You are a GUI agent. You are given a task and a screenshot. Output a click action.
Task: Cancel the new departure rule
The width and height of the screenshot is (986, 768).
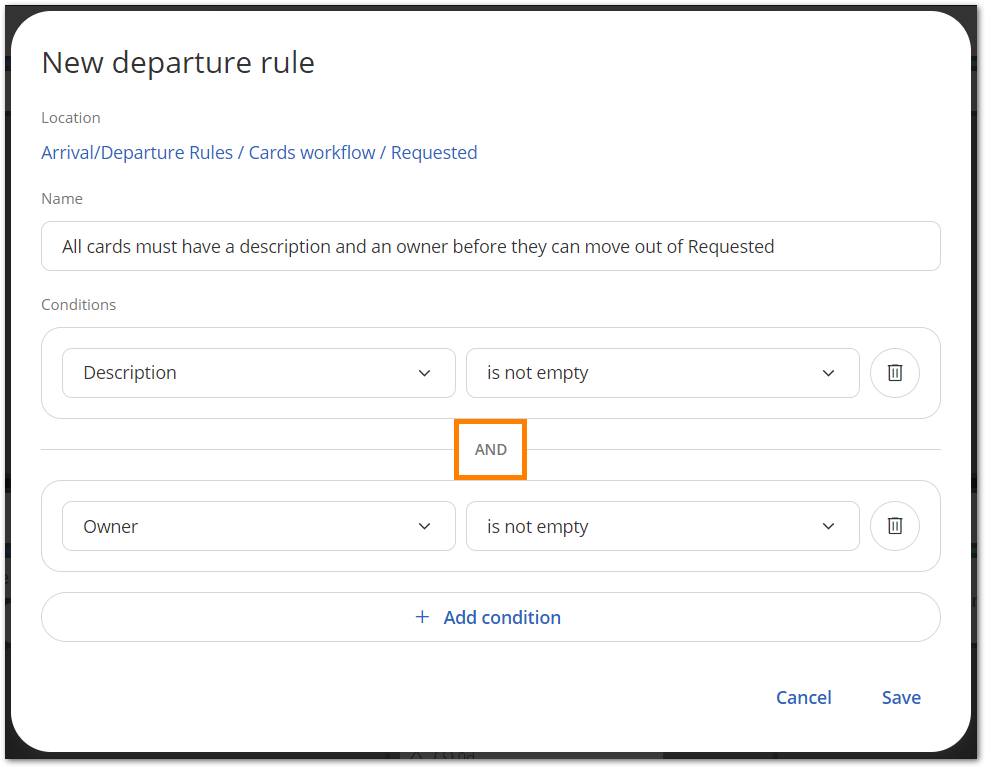[x=804, y=697]
